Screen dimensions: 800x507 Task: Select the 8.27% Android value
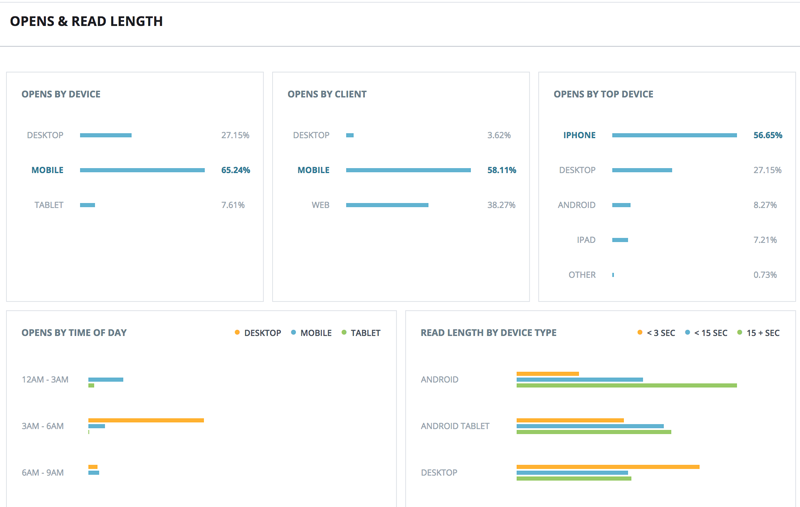765,205
